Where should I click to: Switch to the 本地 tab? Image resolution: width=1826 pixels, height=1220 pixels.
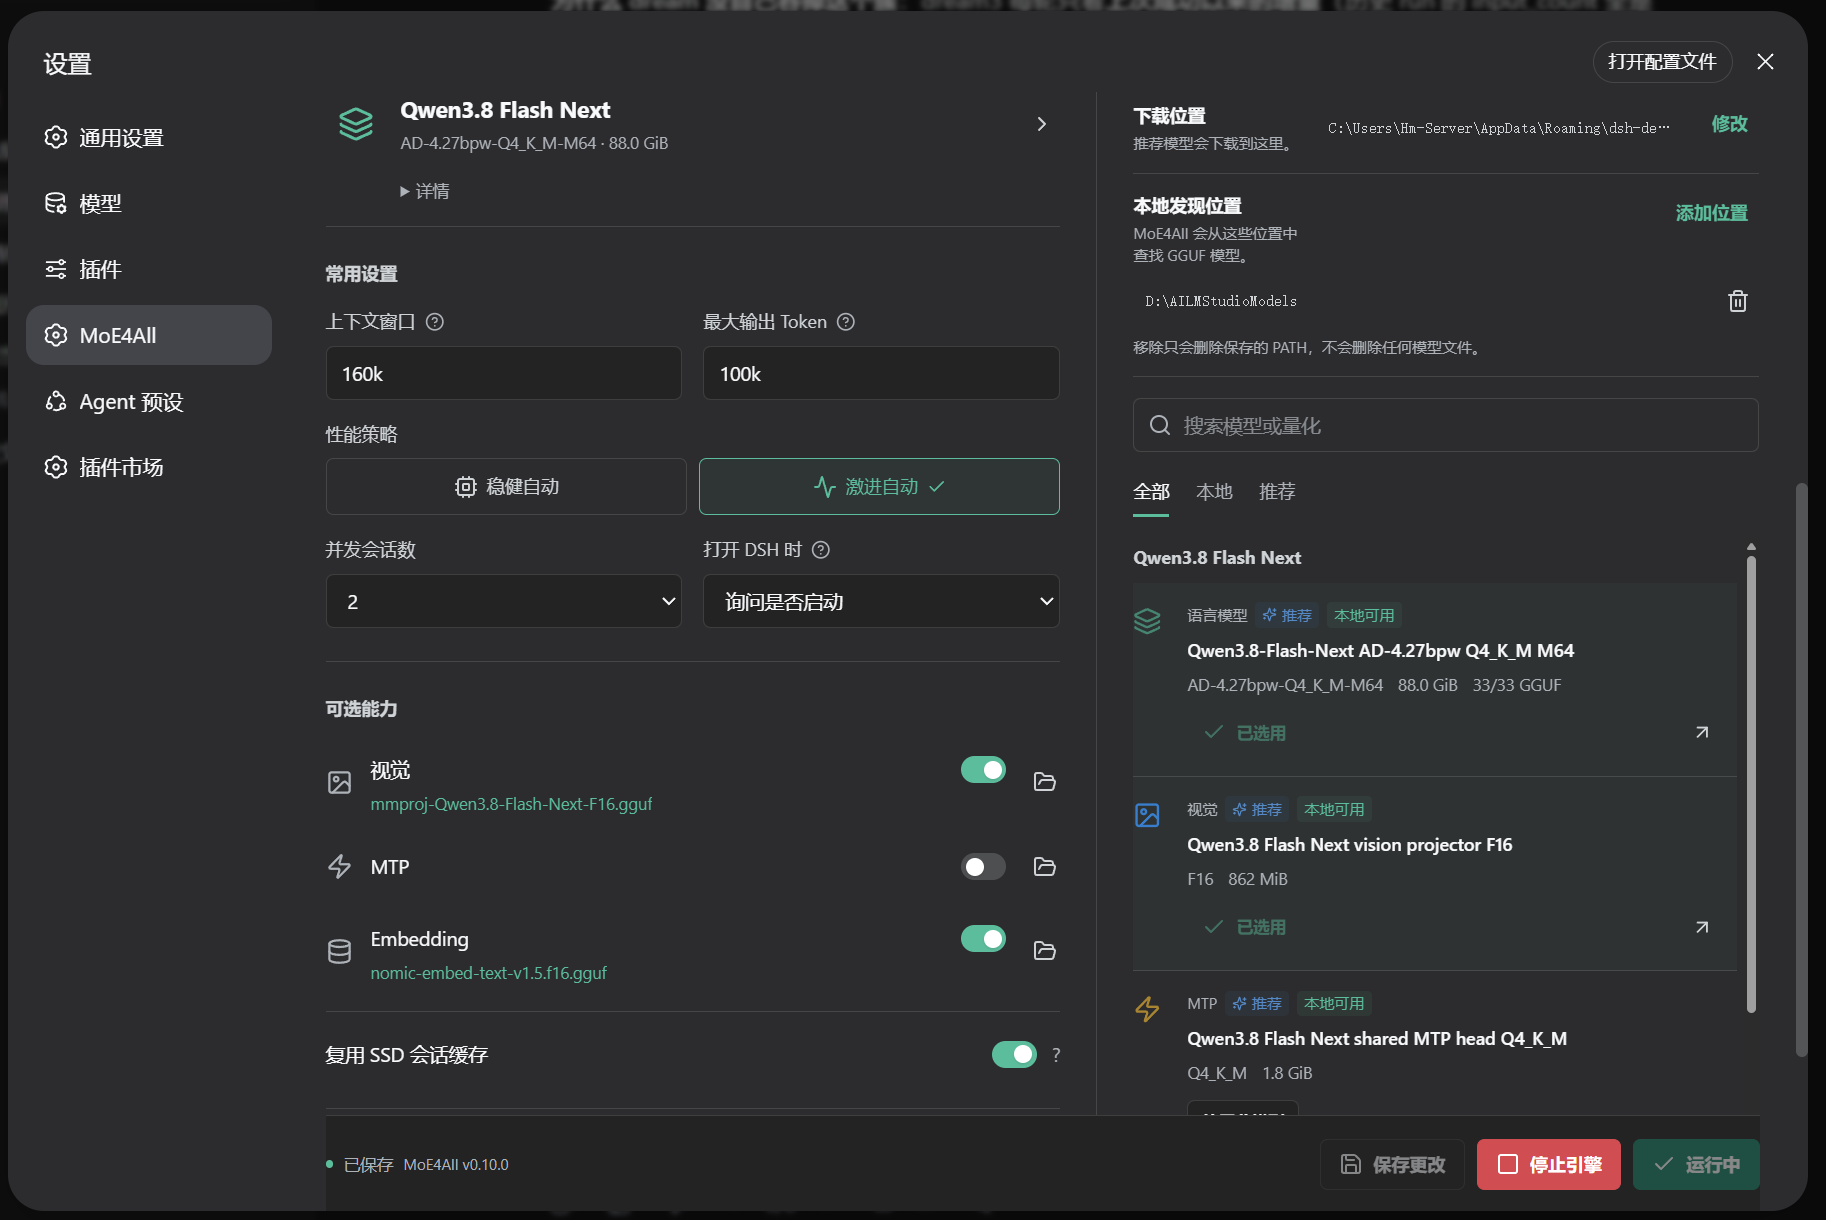[1214, 492]
